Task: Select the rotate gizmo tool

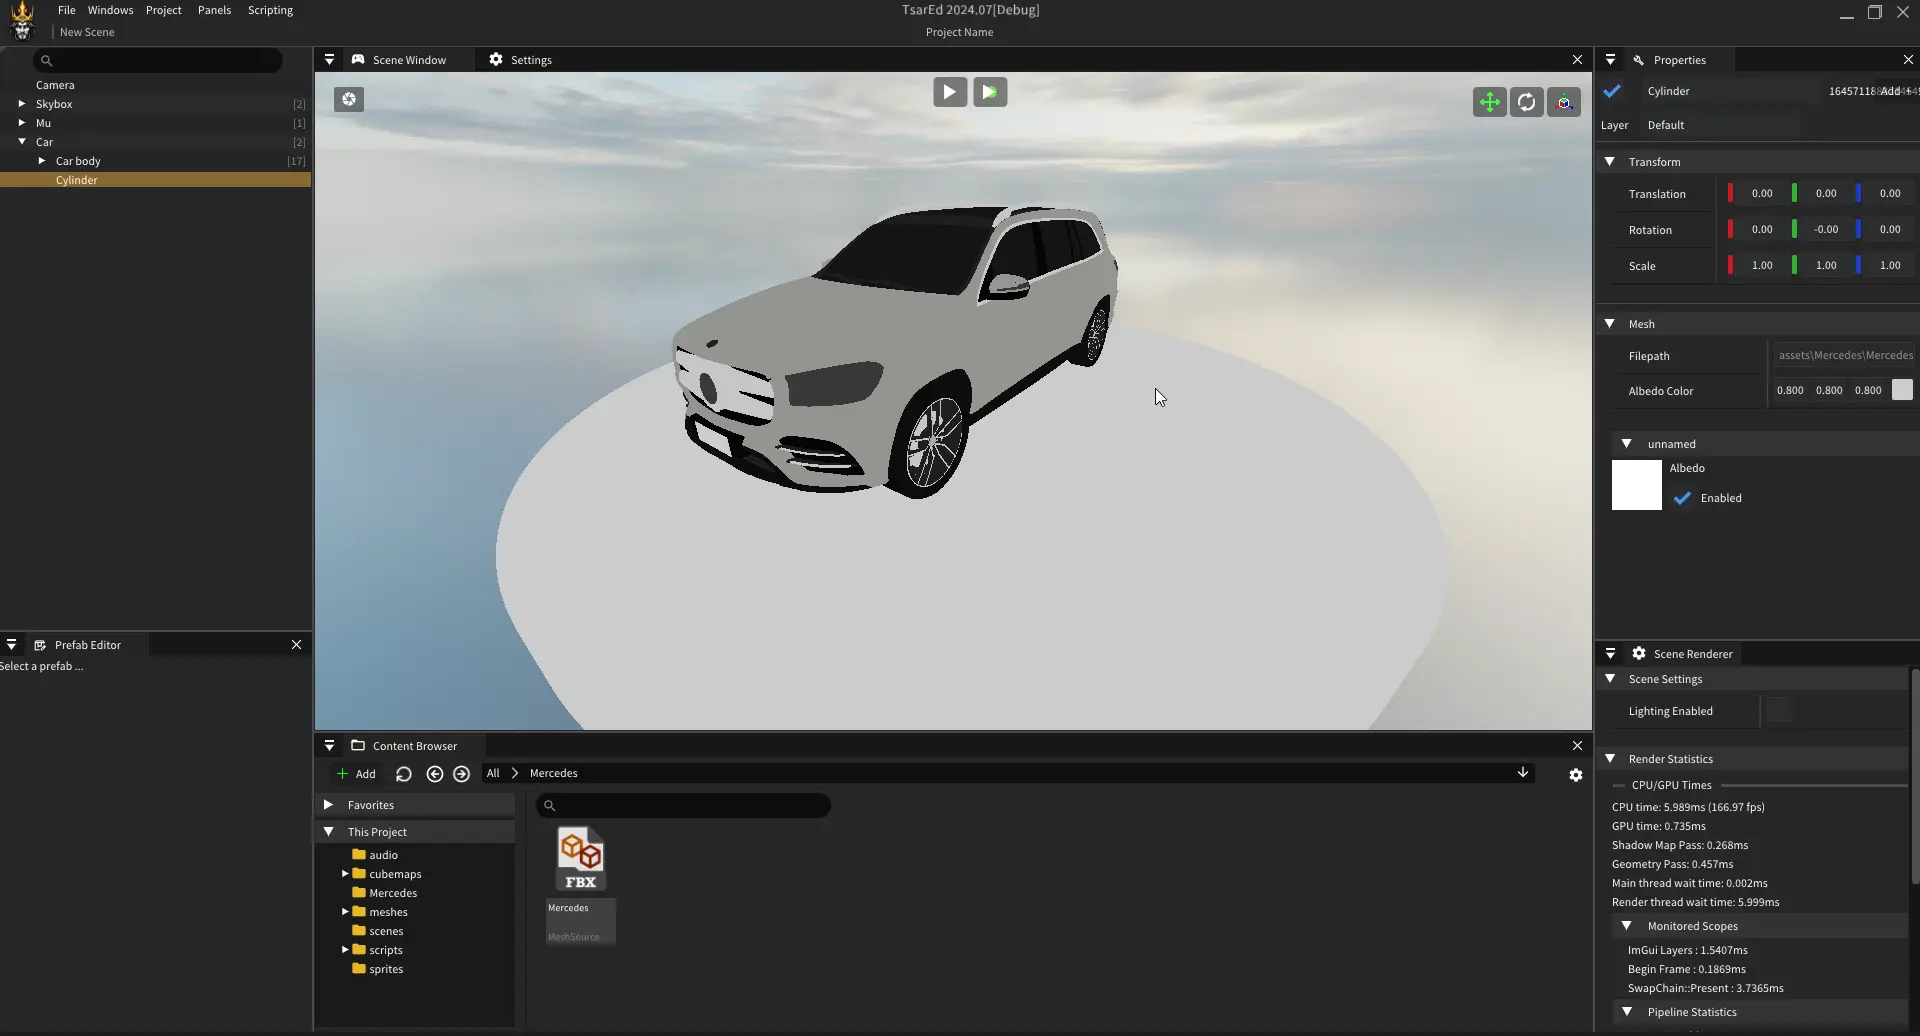Action: [1526, 102]
